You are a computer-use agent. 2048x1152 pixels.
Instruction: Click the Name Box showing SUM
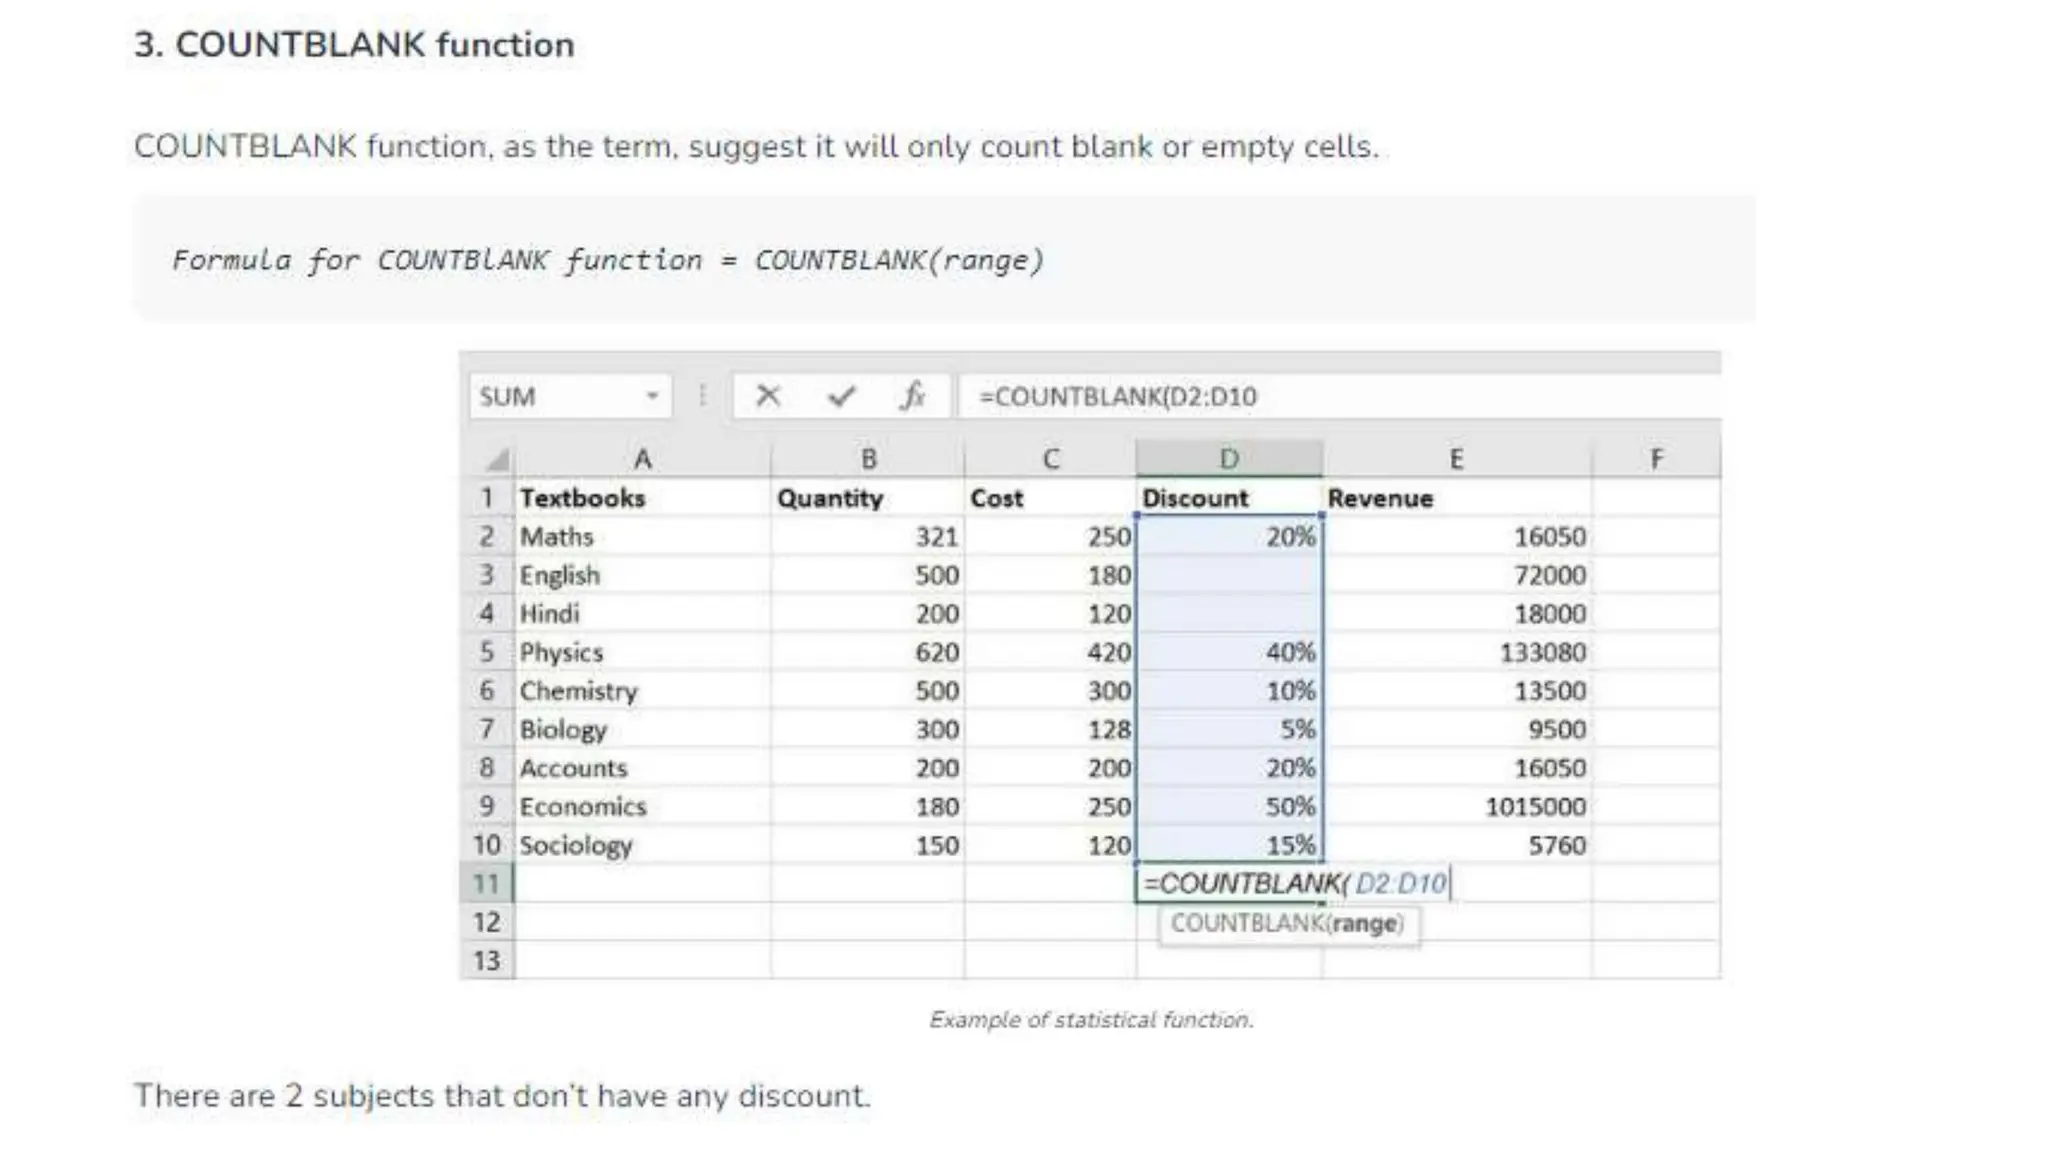[x=555, y=396]
